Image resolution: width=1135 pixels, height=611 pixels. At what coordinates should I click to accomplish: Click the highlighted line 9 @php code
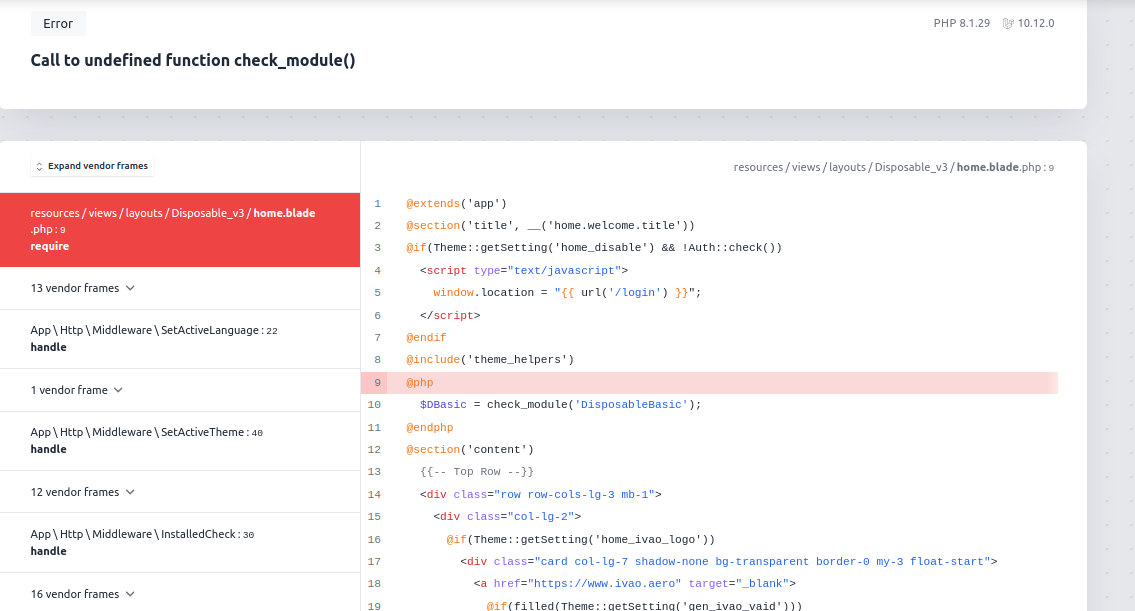(x=420, y=382)
